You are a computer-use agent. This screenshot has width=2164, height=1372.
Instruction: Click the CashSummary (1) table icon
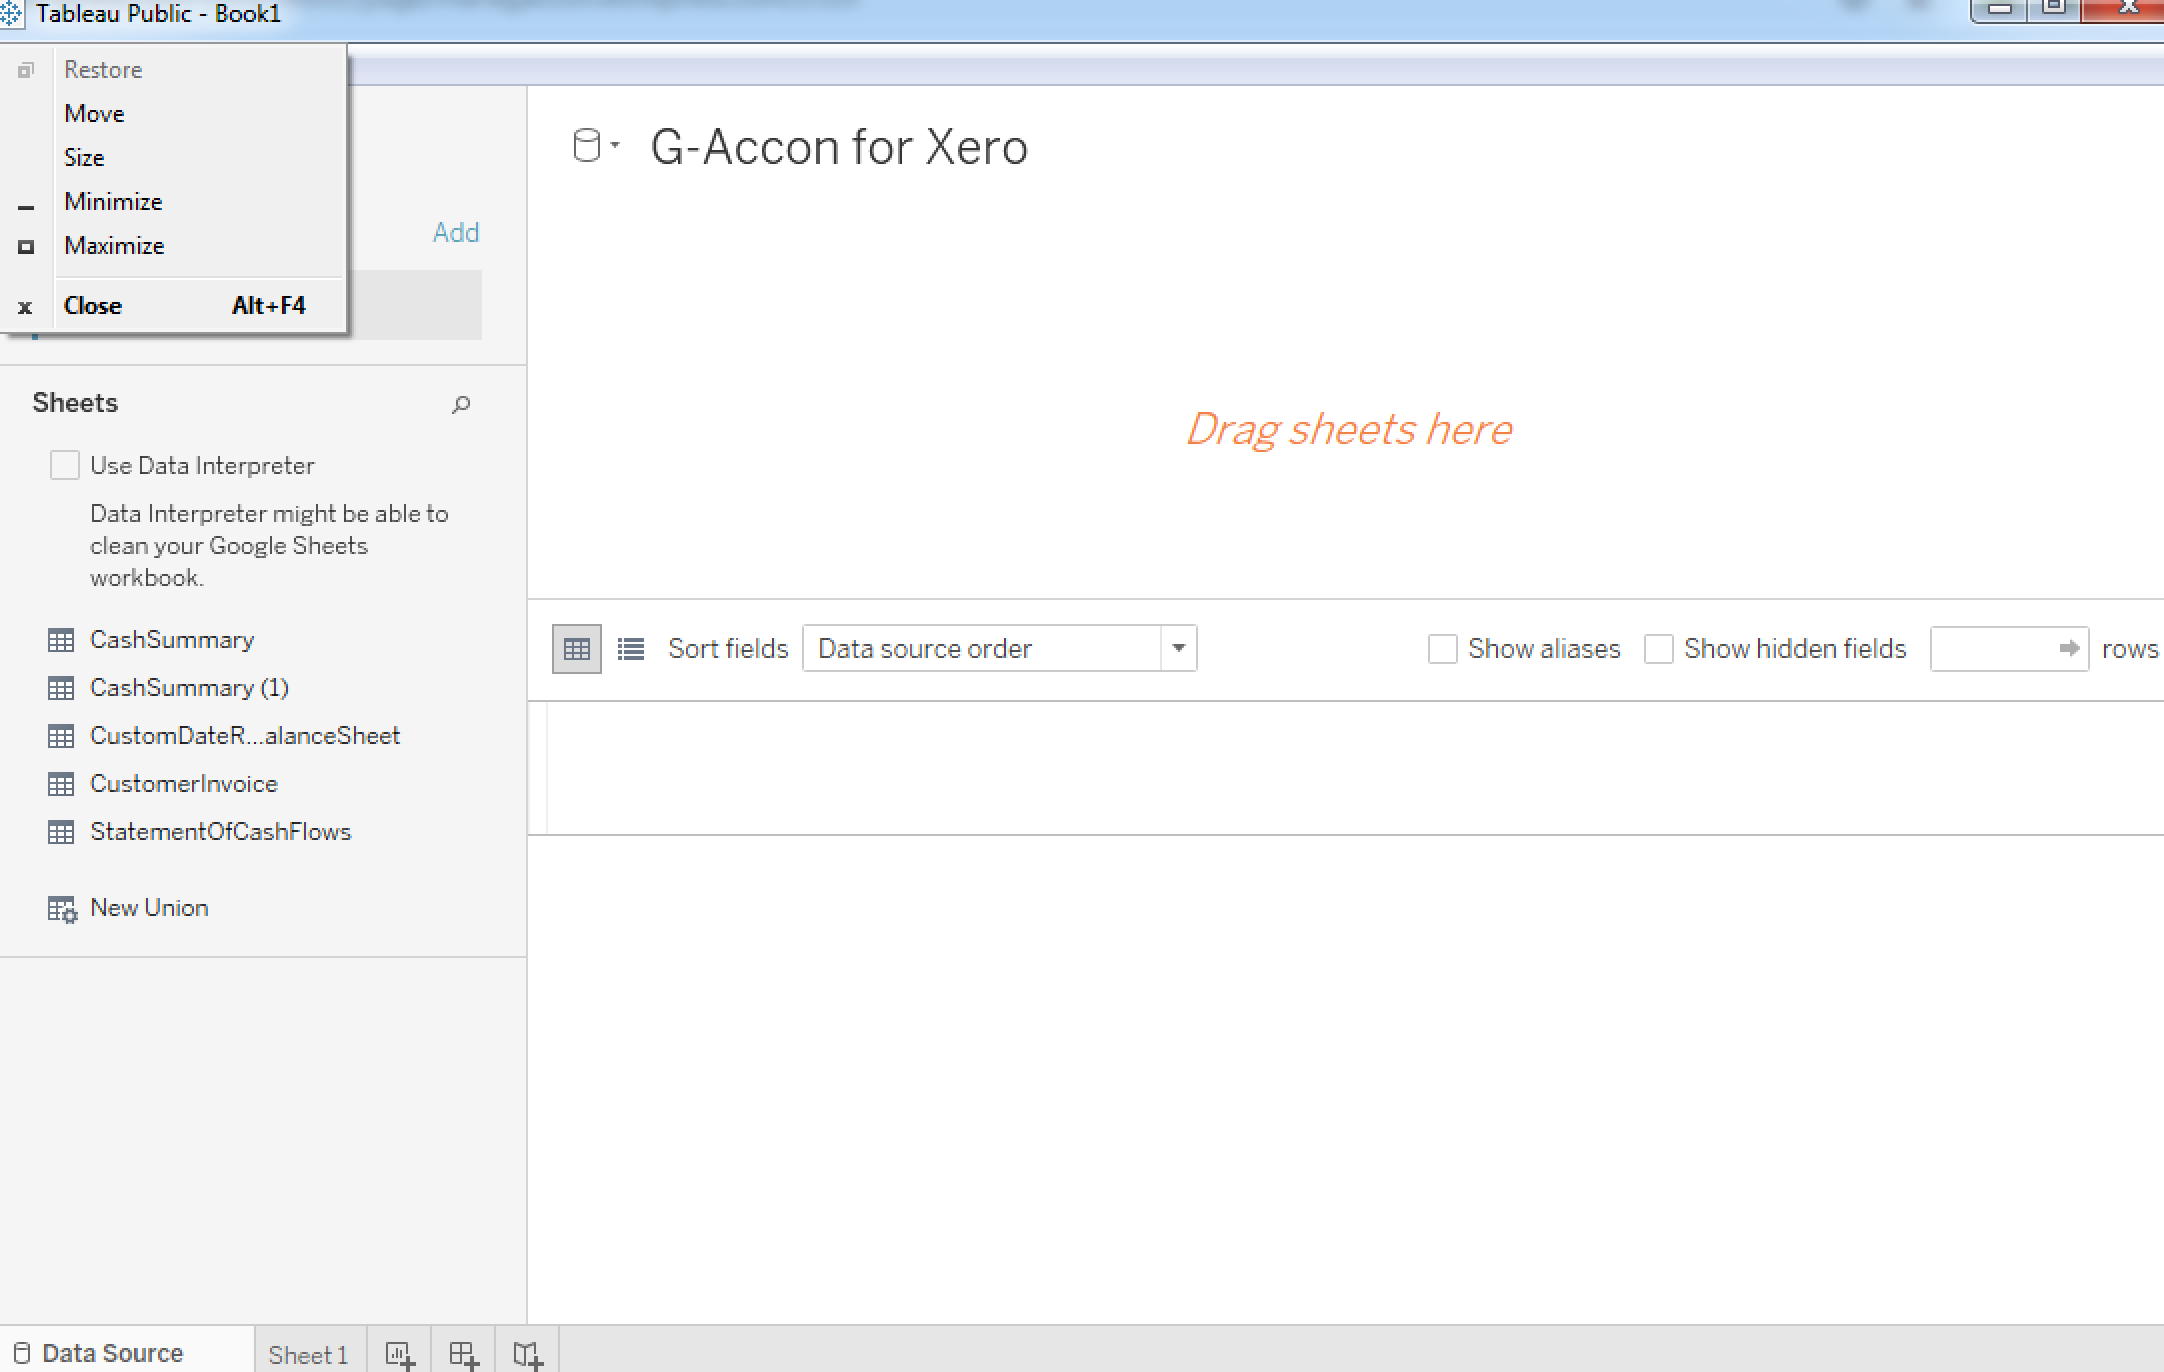coord(61,688)
